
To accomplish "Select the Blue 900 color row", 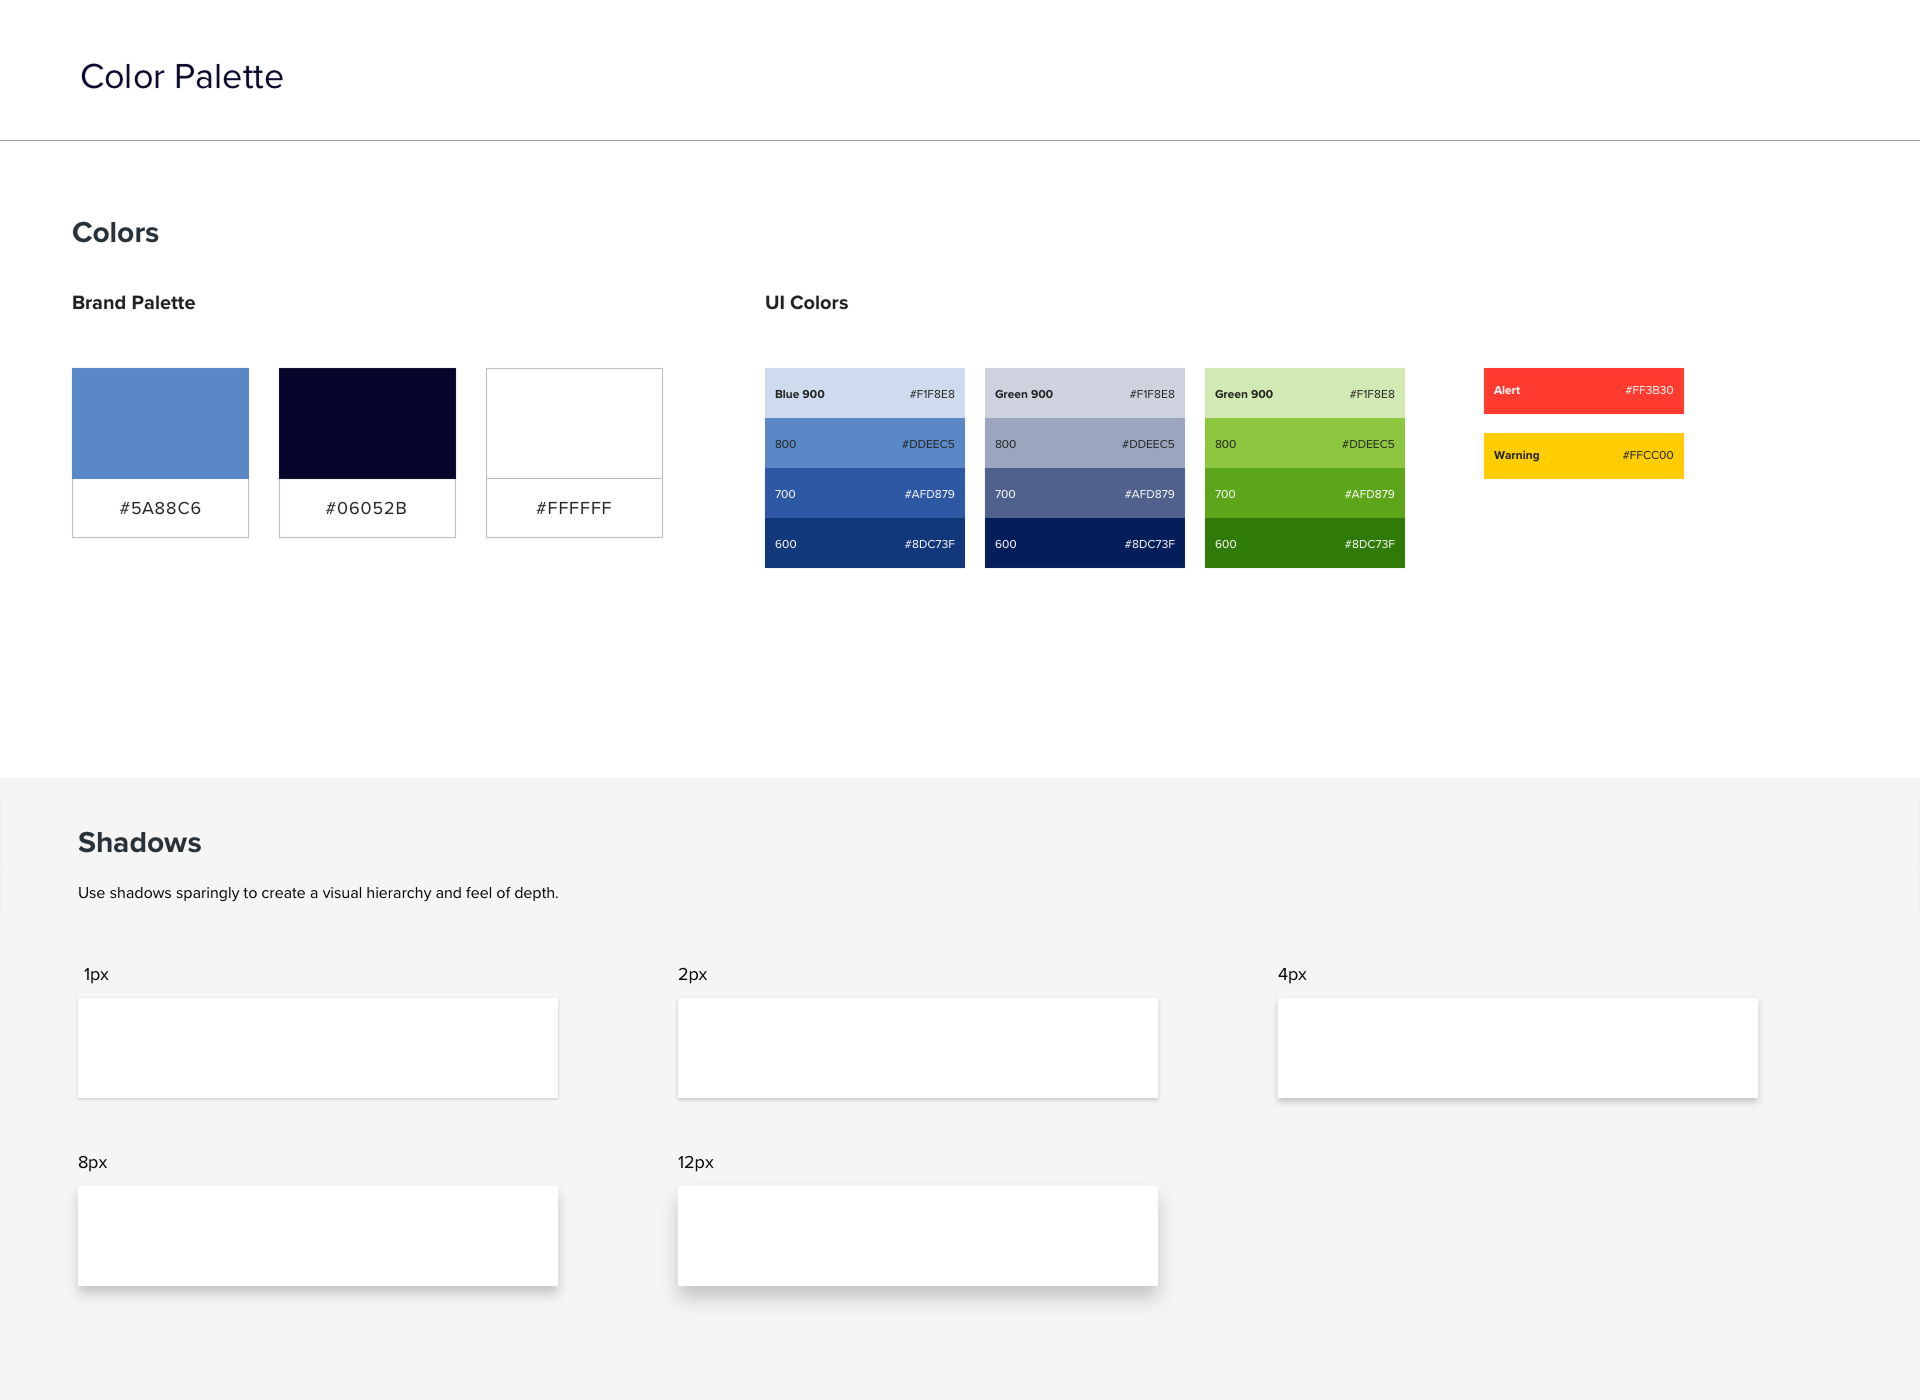I will [x=864, y=394].
